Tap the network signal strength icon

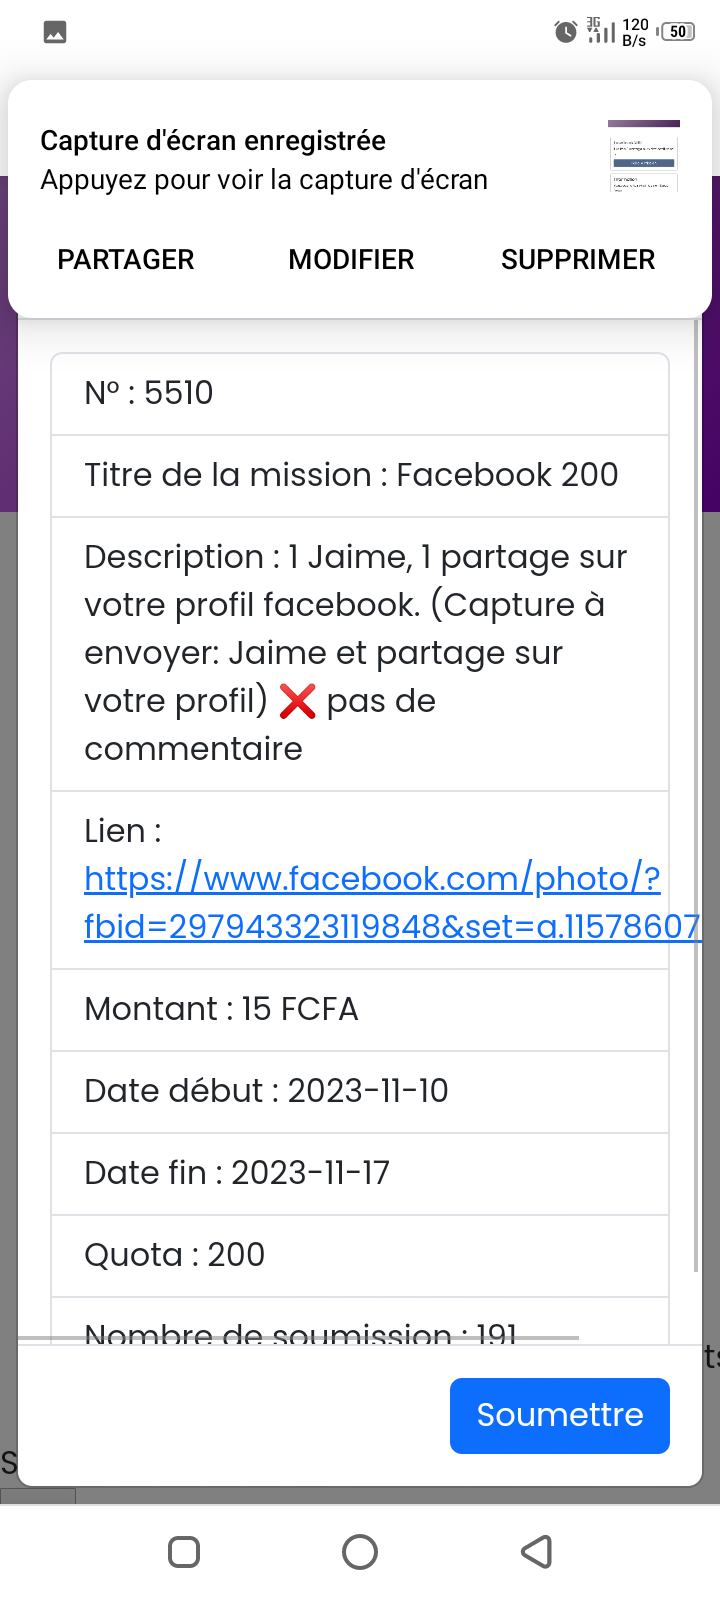(x=601, y=31)
